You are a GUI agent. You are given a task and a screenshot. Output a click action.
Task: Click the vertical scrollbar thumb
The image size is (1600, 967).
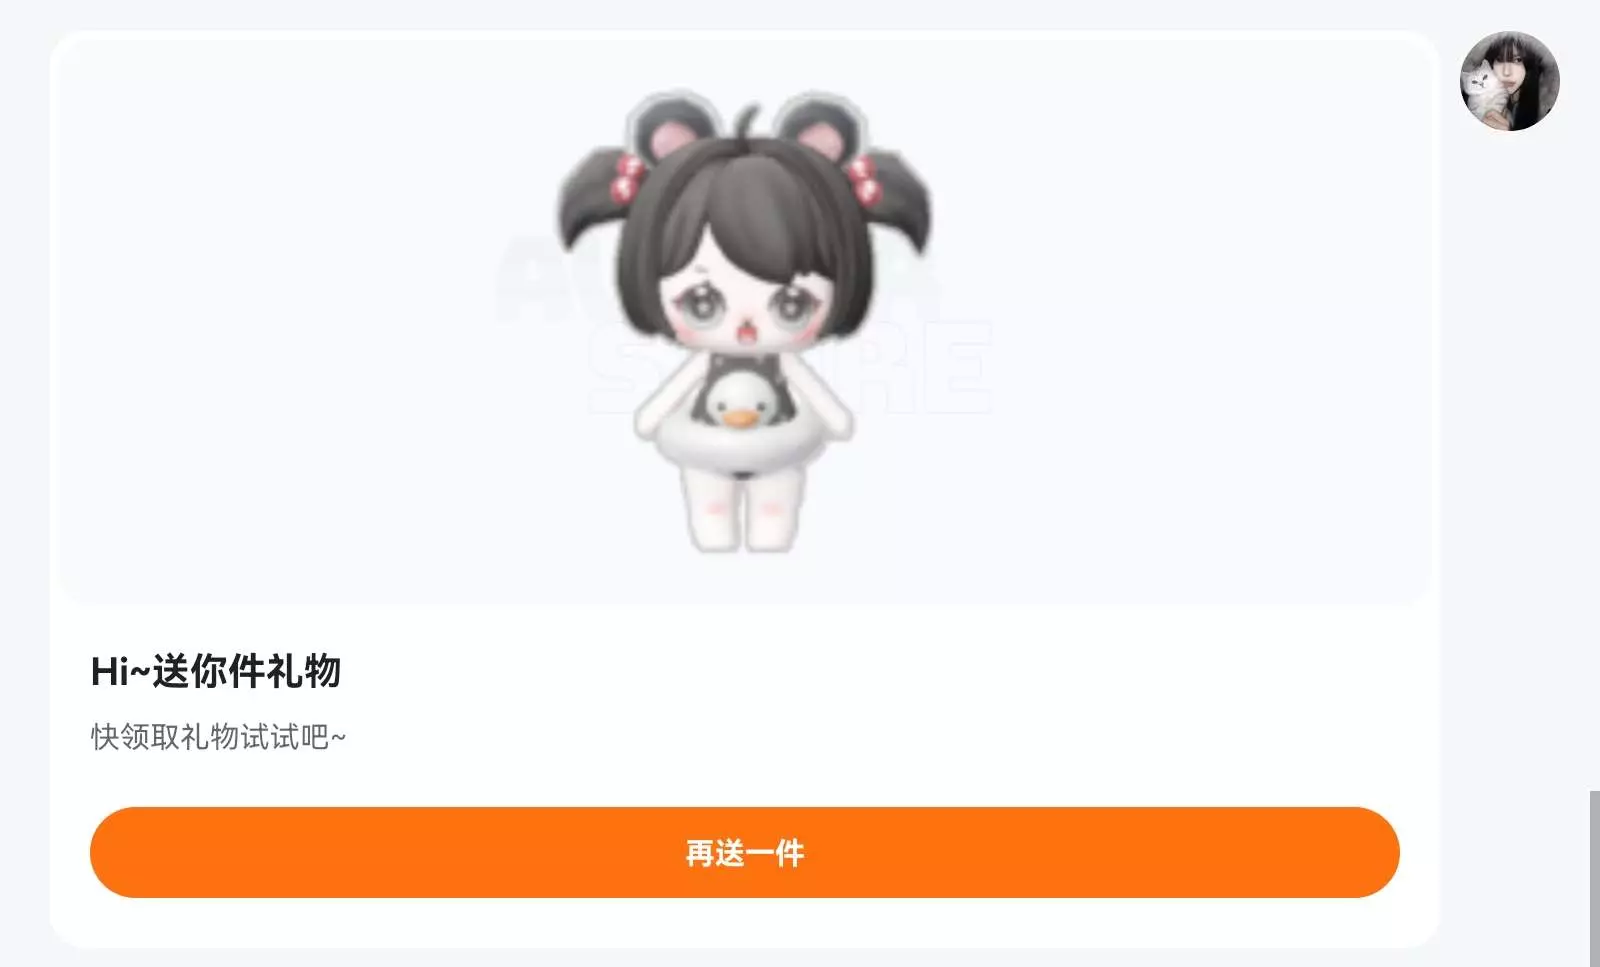click(x=1594, y=878)
